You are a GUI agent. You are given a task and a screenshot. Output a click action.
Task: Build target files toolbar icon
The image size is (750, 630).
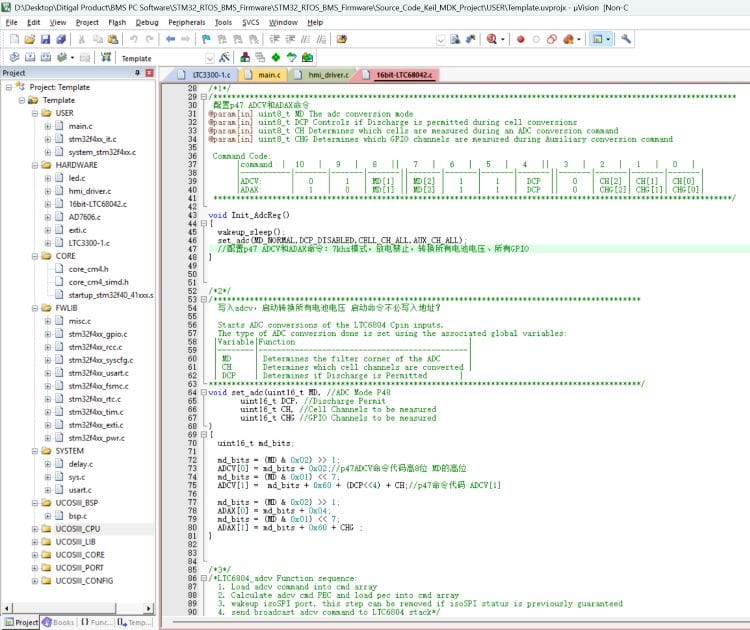pos(30,57)
